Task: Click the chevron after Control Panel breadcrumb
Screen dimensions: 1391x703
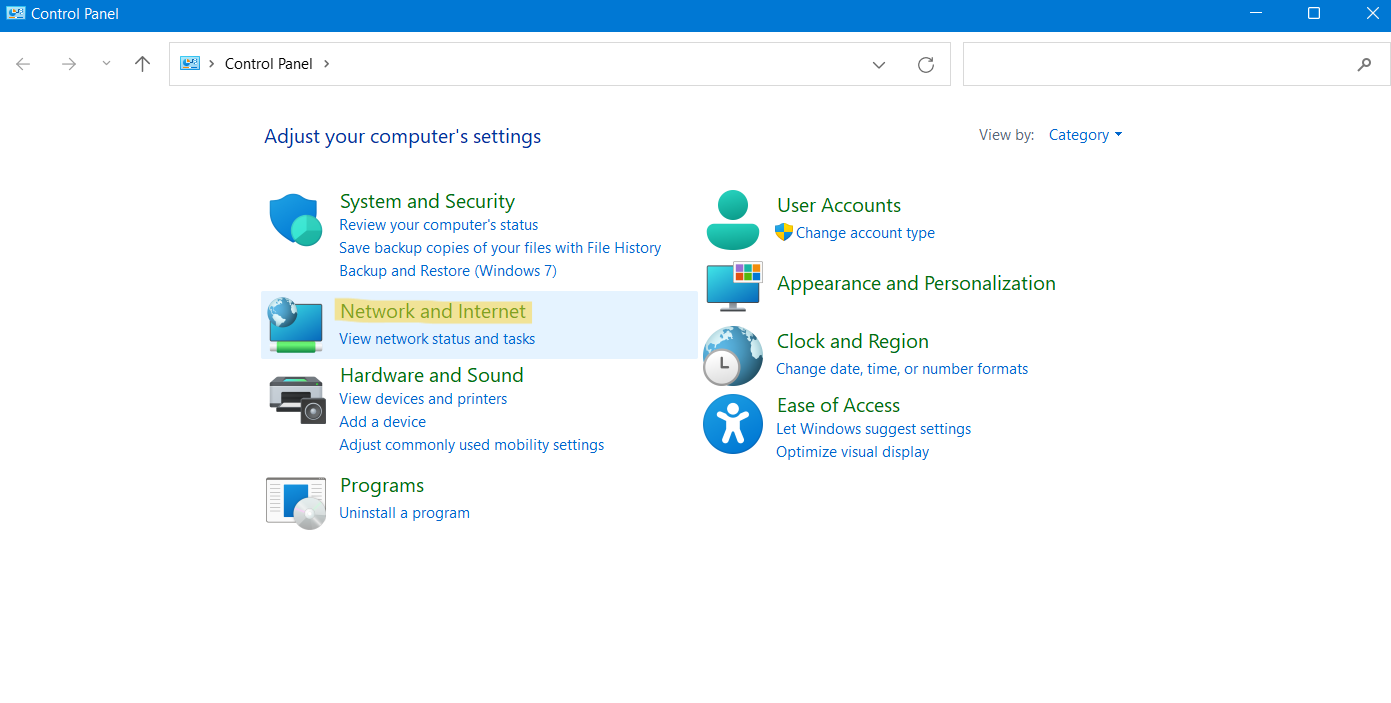Action: pos(326,64)
